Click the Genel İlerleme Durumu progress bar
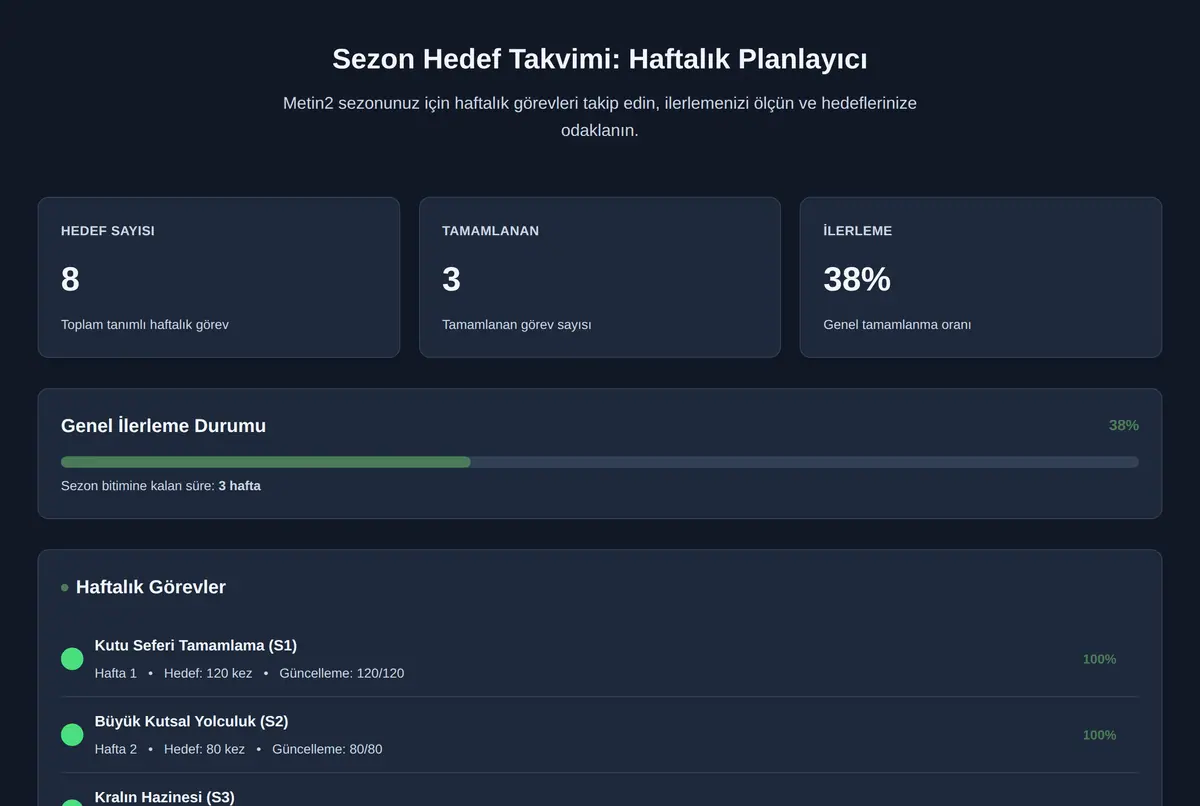The image size is (1200, 806). pyautogui.click(x=600, y=462)
